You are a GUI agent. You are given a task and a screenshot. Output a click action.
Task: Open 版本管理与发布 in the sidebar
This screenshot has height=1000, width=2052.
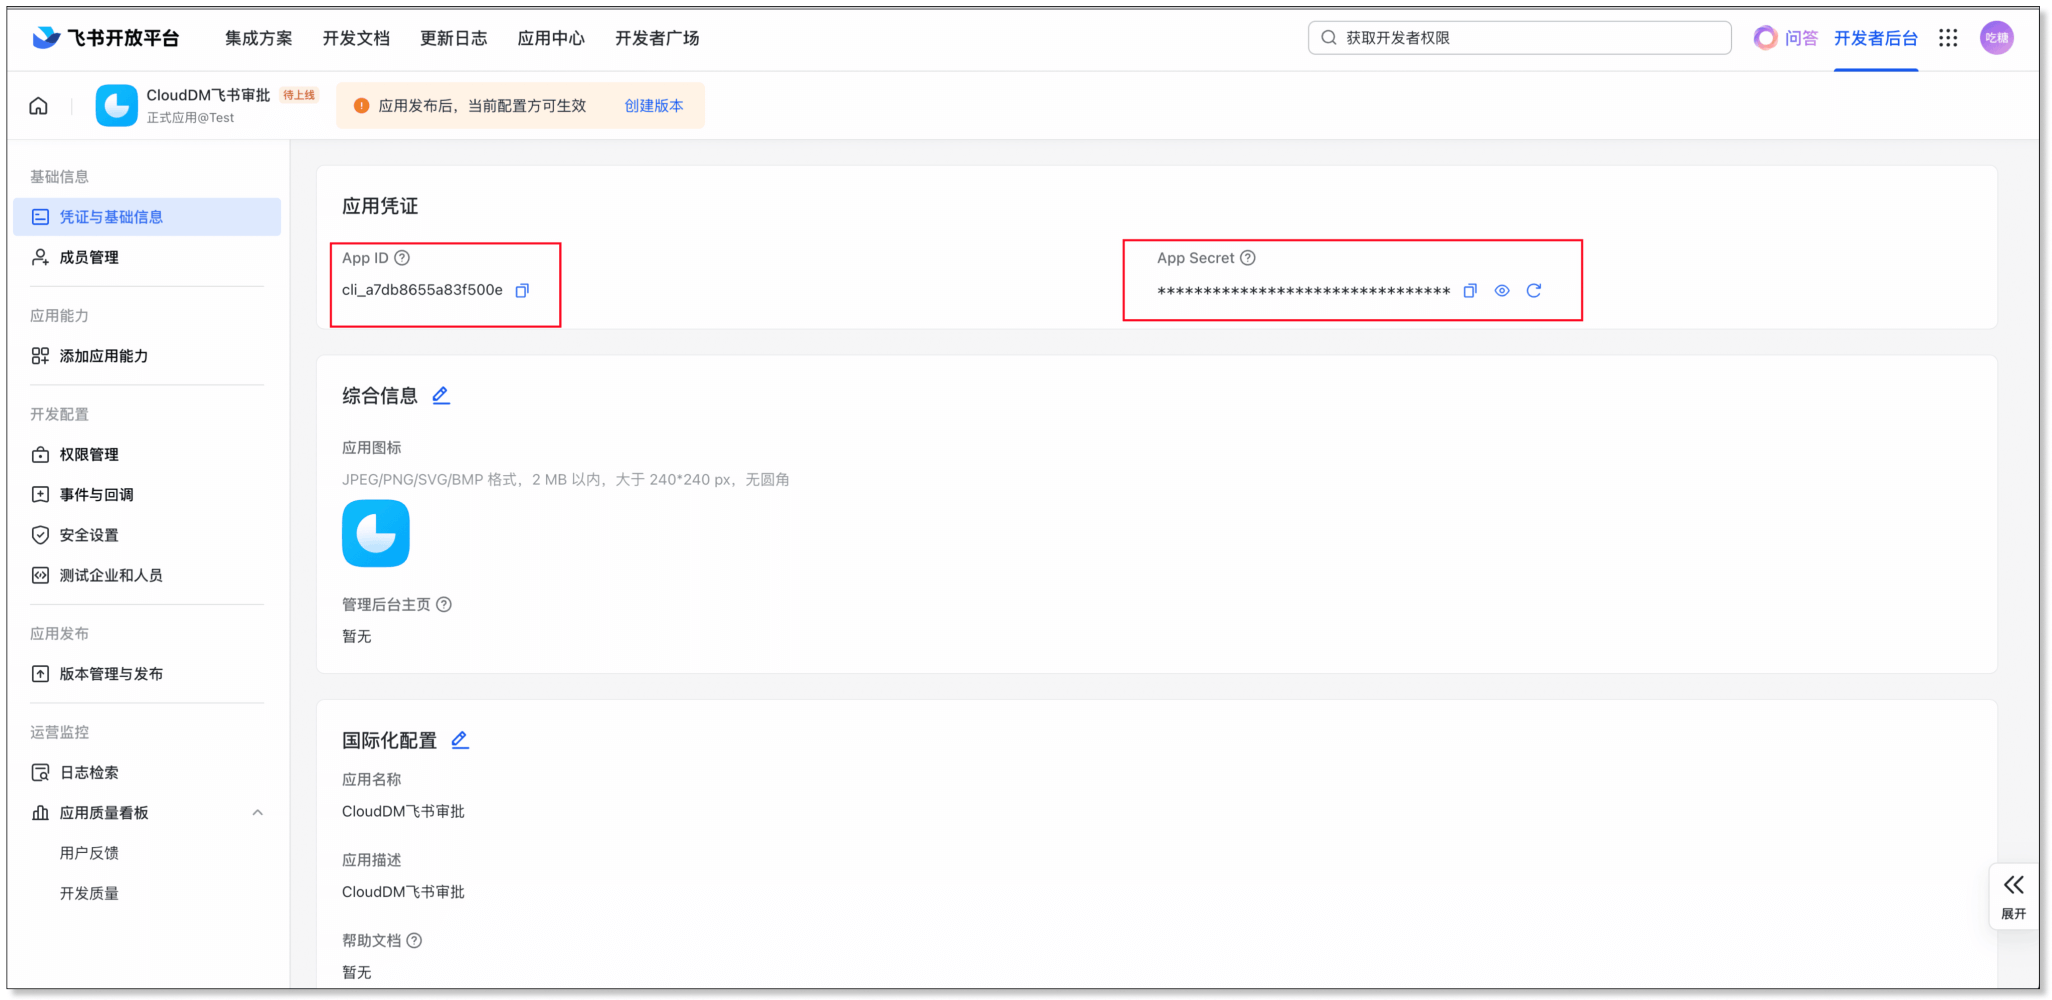(x=111, y=674)
